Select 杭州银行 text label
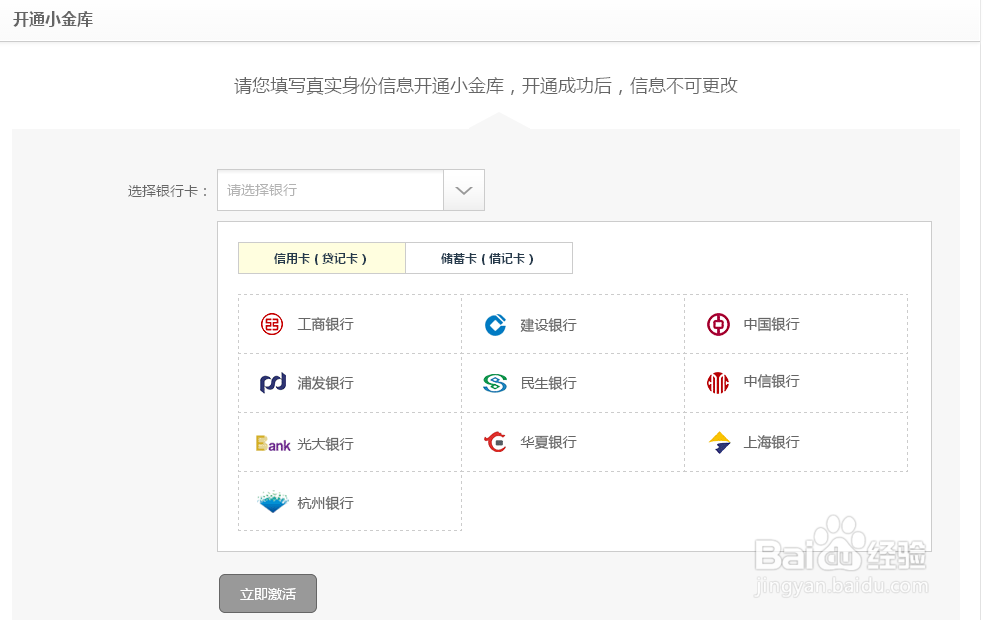983x620 pixels. [325, 503]
